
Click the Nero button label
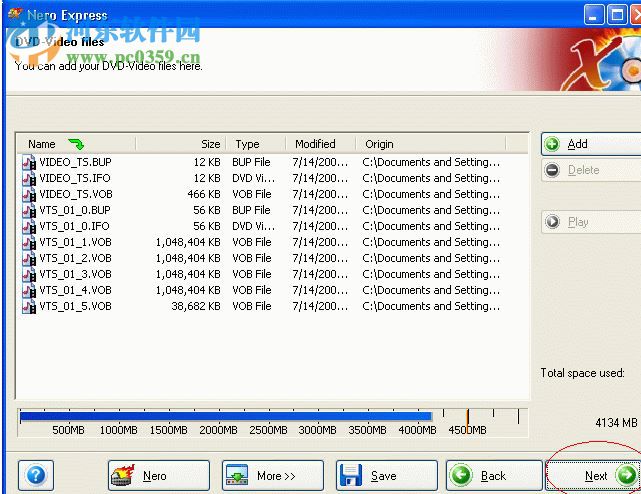(x=155, y=476)
